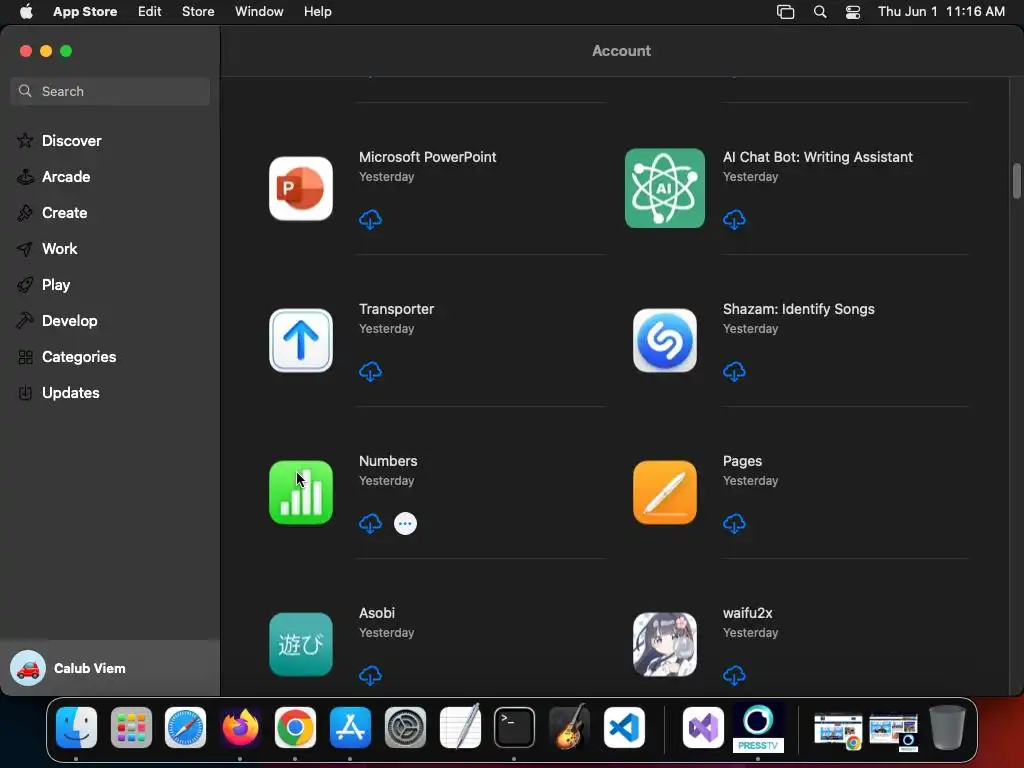The height and width of the screenshot is (768, 1024).
Task: Launch Firefox from the Dock
Action: (240, 728)
